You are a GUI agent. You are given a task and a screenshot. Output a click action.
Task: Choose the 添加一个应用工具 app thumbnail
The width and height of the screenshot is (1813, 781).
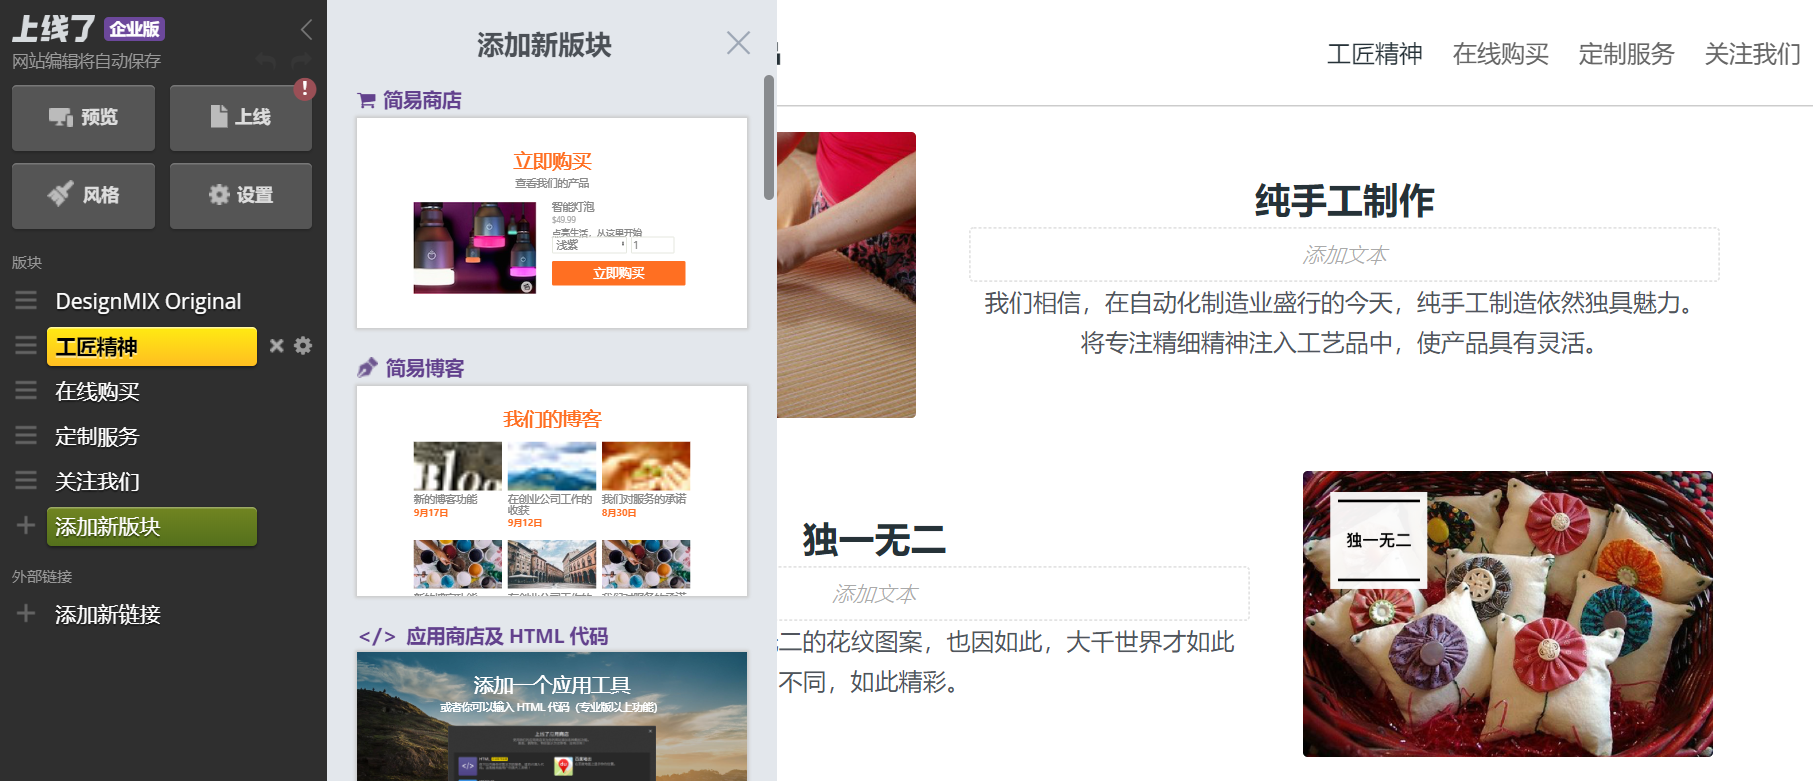552,716
